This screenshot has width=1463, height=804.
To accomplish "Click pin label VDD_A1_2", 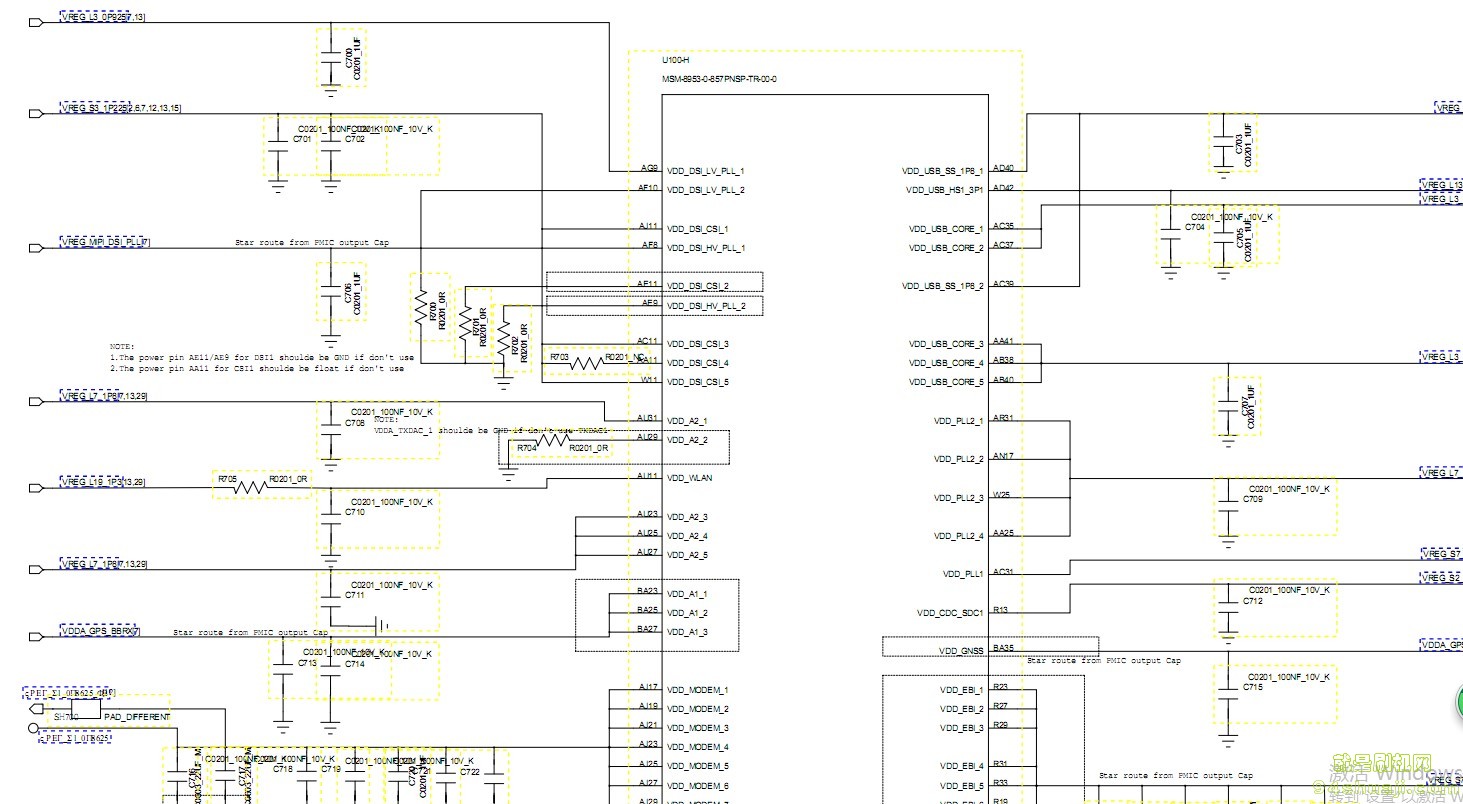I will [x=687, y=613].
